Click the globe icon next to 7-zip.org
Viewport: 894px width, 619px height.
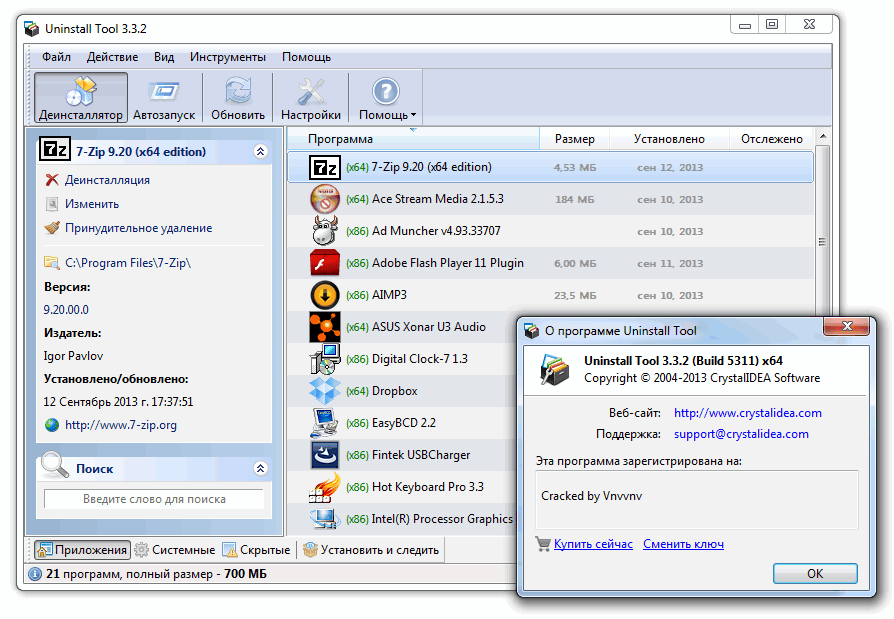[52, 425]
